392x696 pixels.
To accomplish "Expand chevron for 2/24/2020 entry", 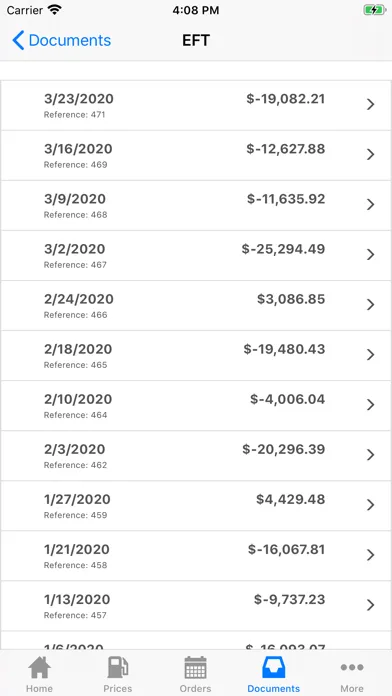I will 370,304.
